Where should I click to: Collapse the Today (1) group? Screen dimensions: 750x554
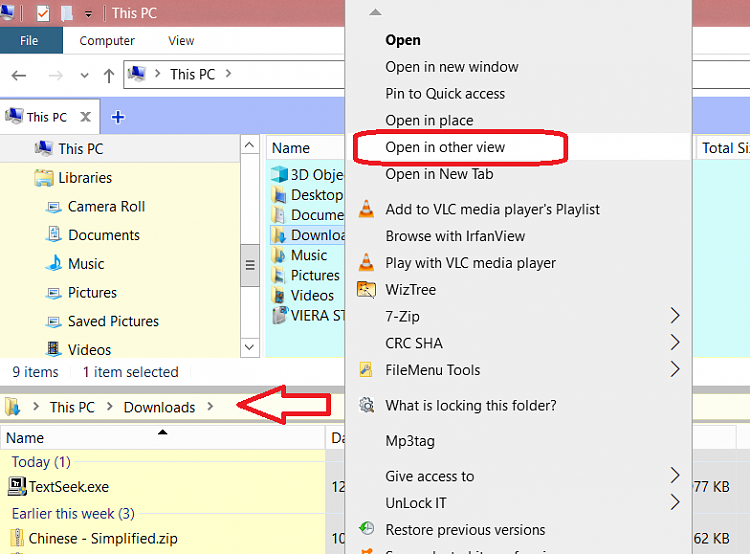click(x=41, y=462)
